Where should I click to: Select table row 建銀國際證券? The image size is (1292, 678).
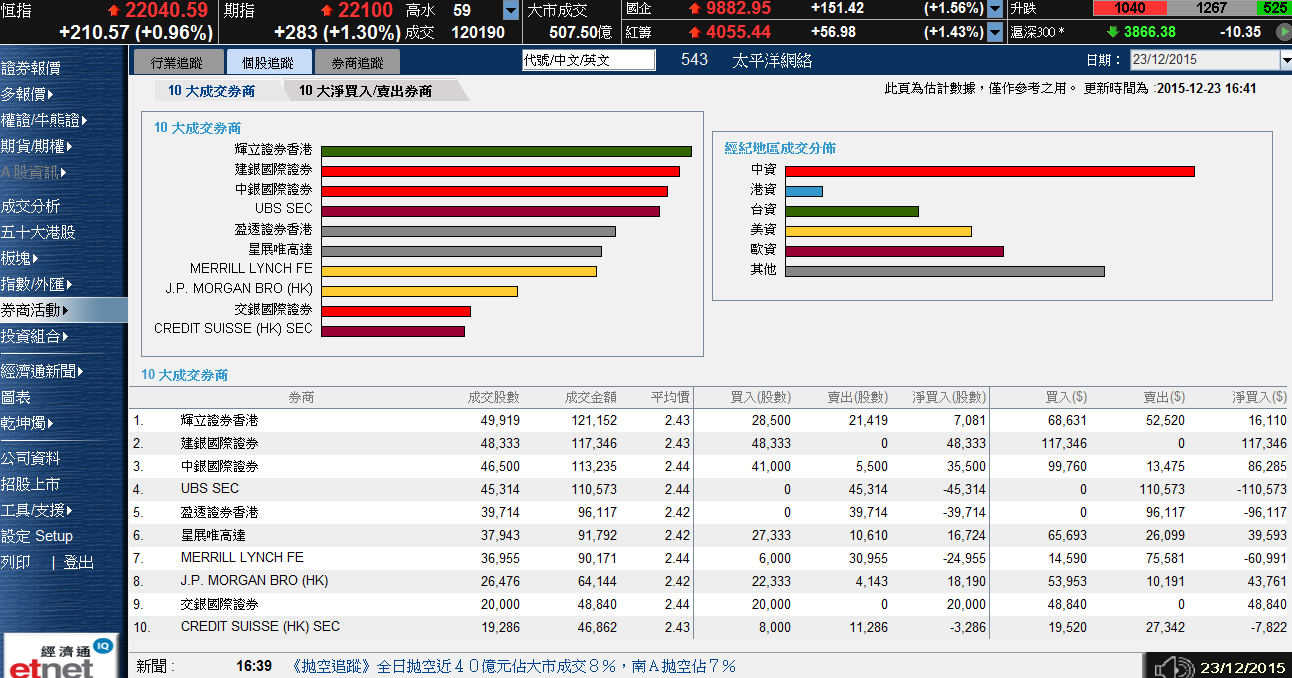pyautogui.click(x=710, y=443)
